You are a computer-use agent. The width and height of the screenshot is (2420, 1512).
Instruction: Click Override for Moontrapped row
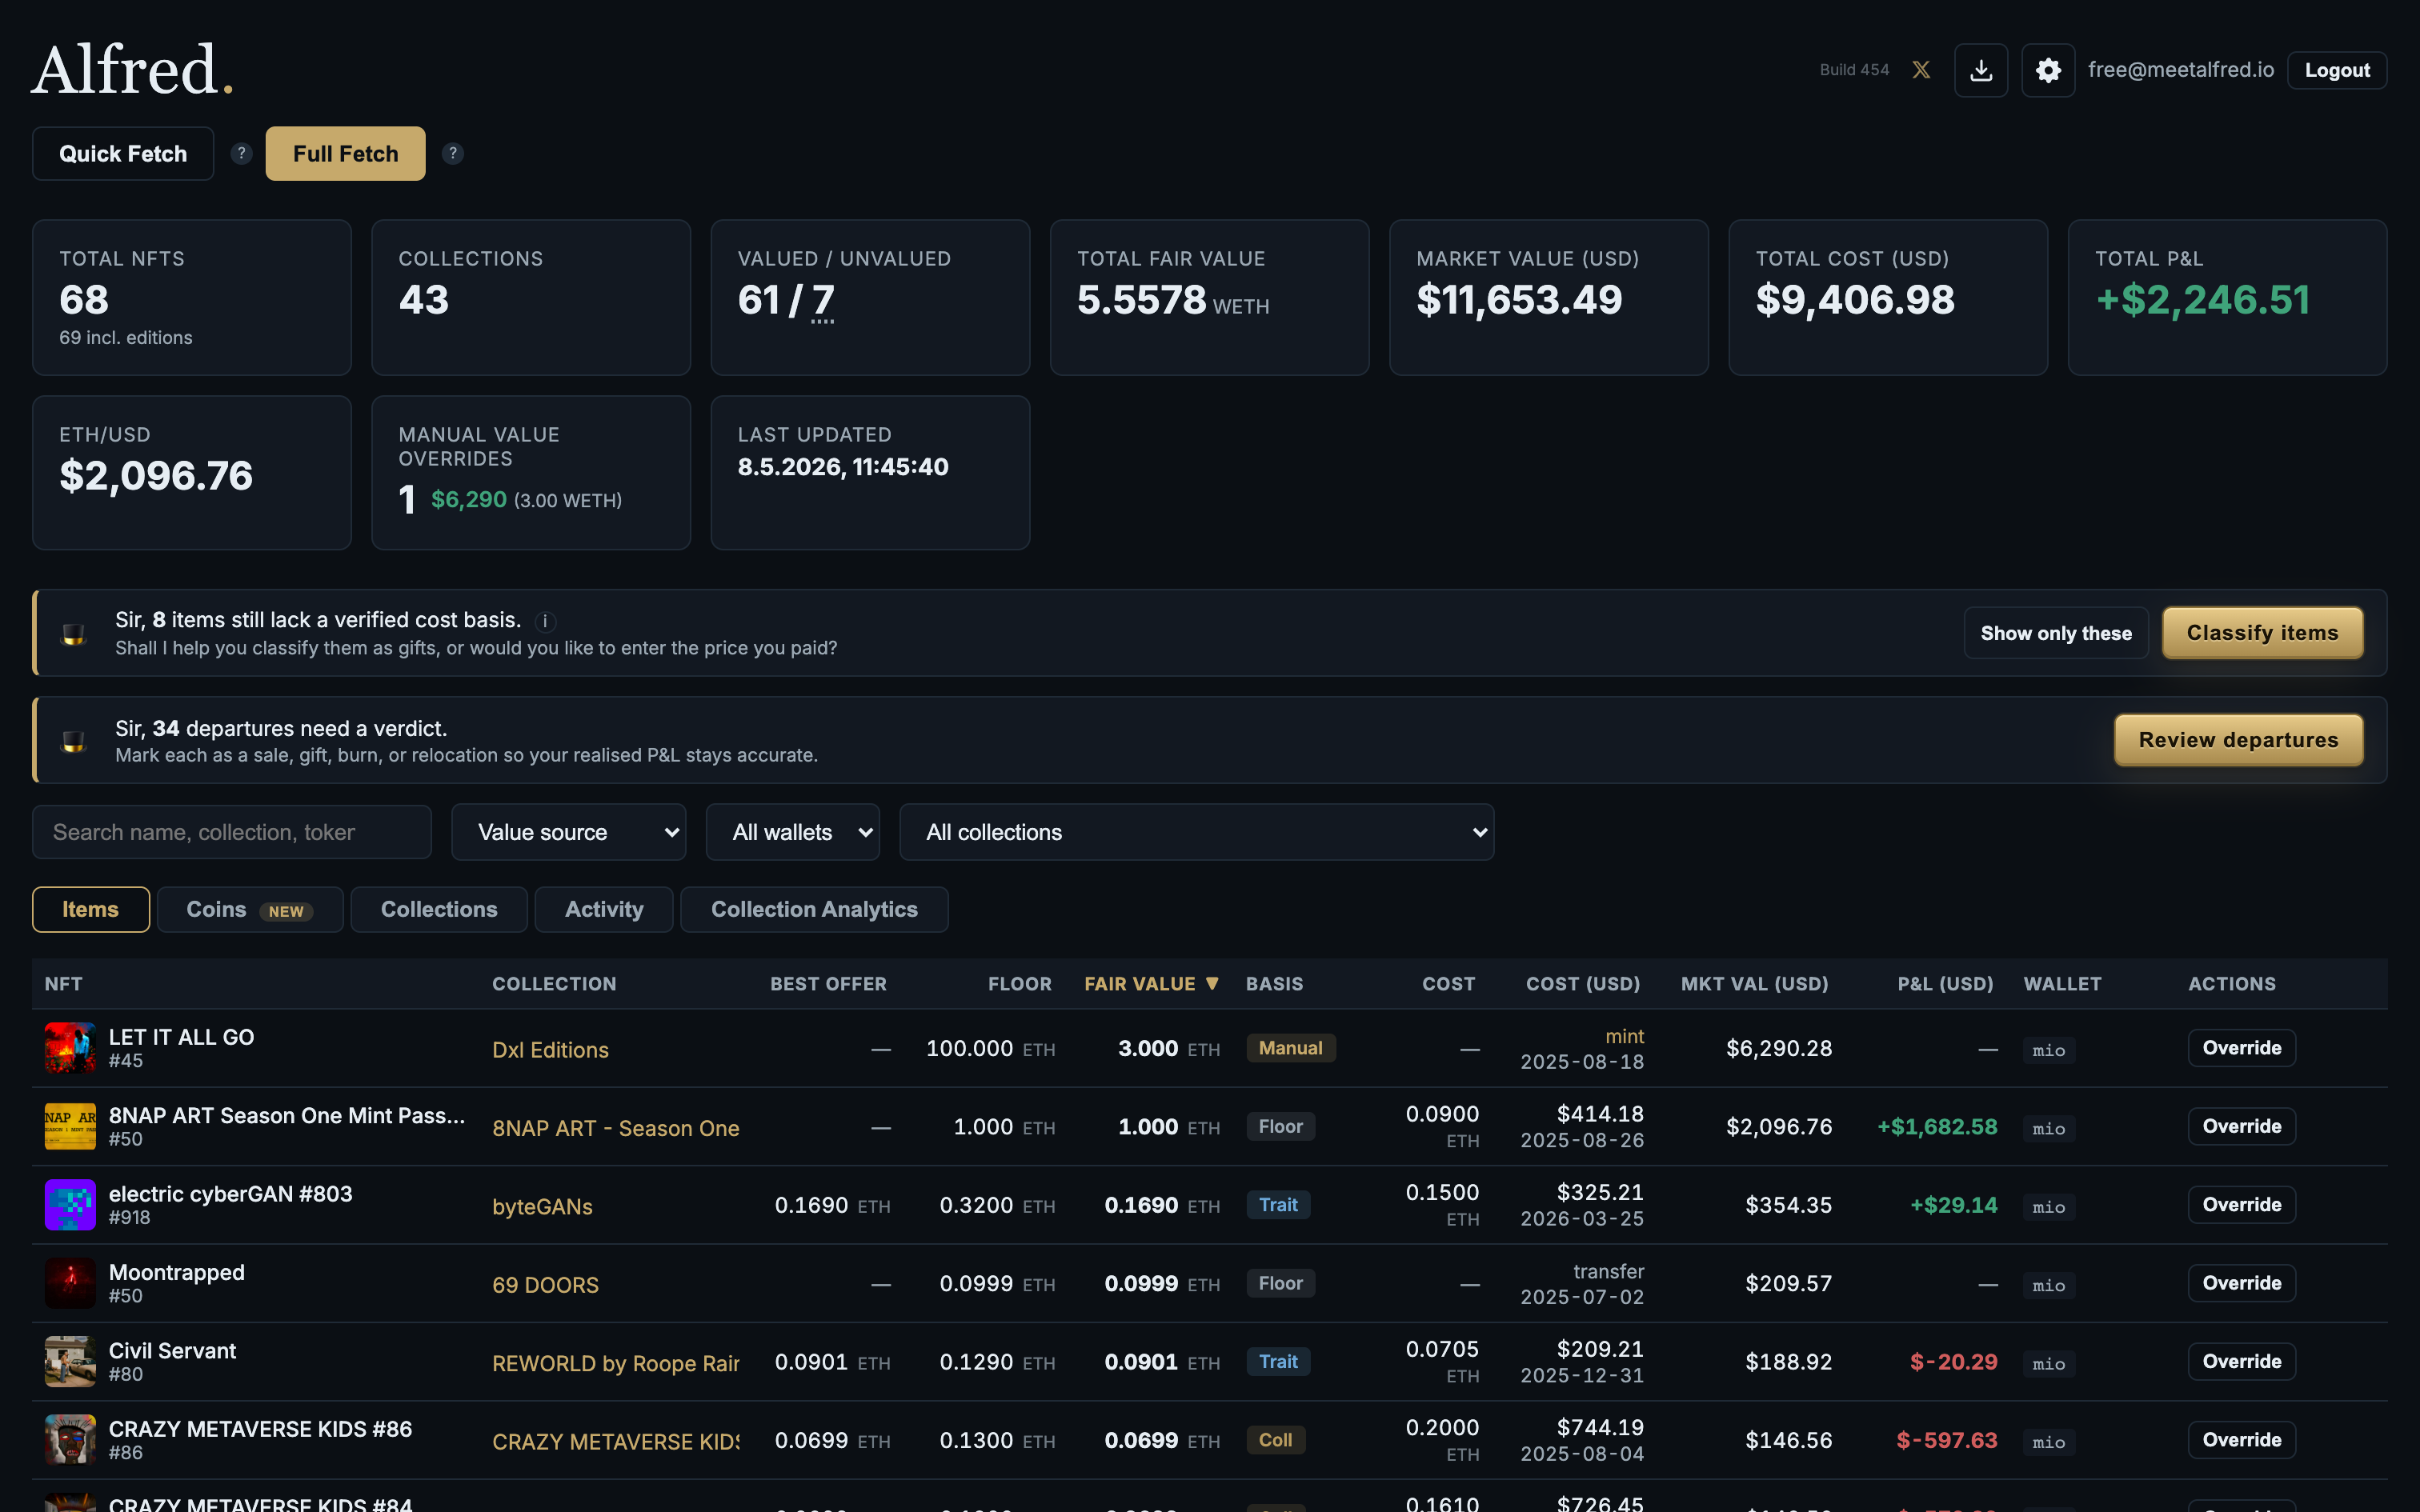[2241, 1283]
